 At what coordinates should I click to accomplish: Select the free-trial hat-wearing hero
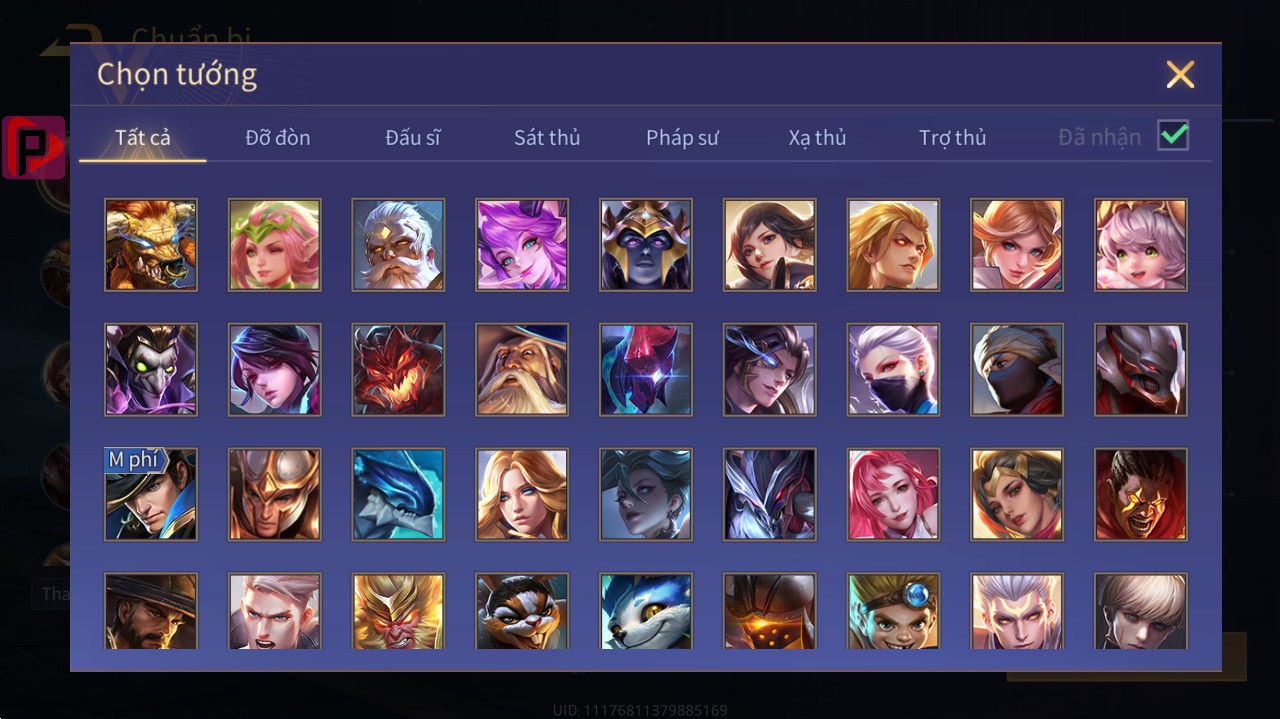(x=151, y=495)
